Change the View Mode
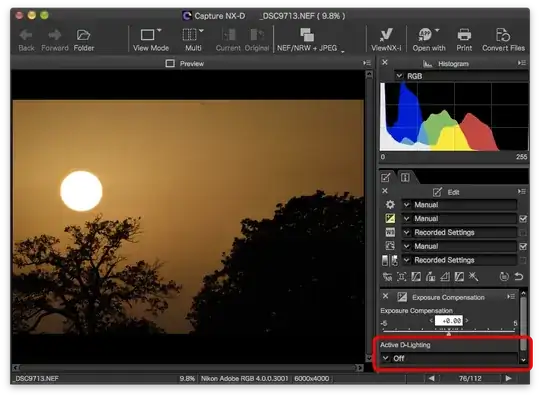The height and width of the screenshot is (397, 540). (x=151, y=40)
